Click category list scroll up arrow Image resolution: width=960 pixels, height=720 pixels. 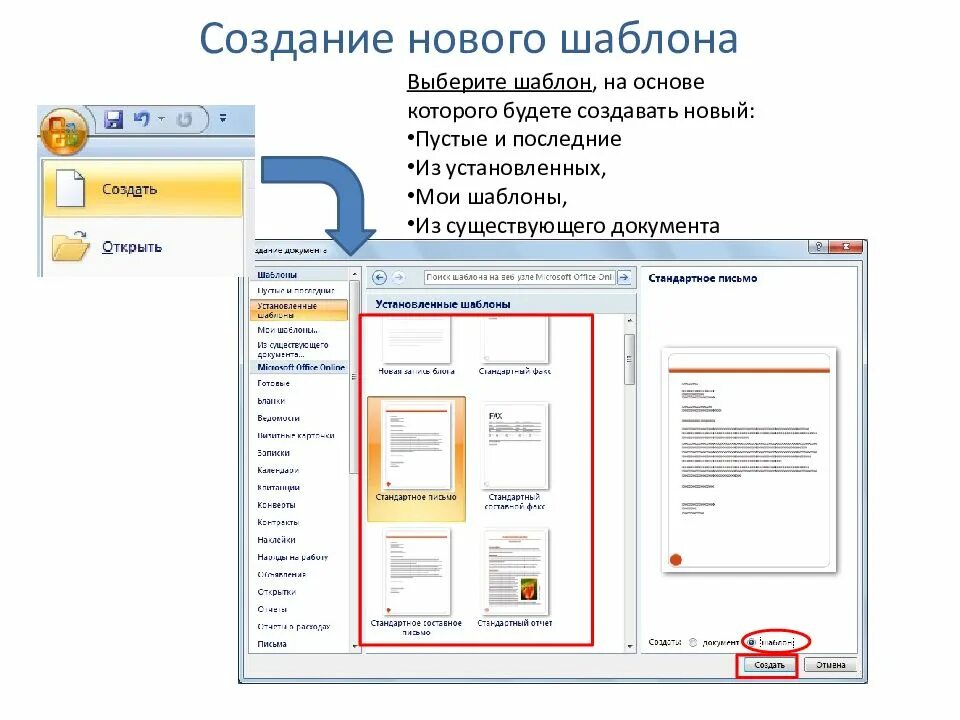click(x=354, y=274)
